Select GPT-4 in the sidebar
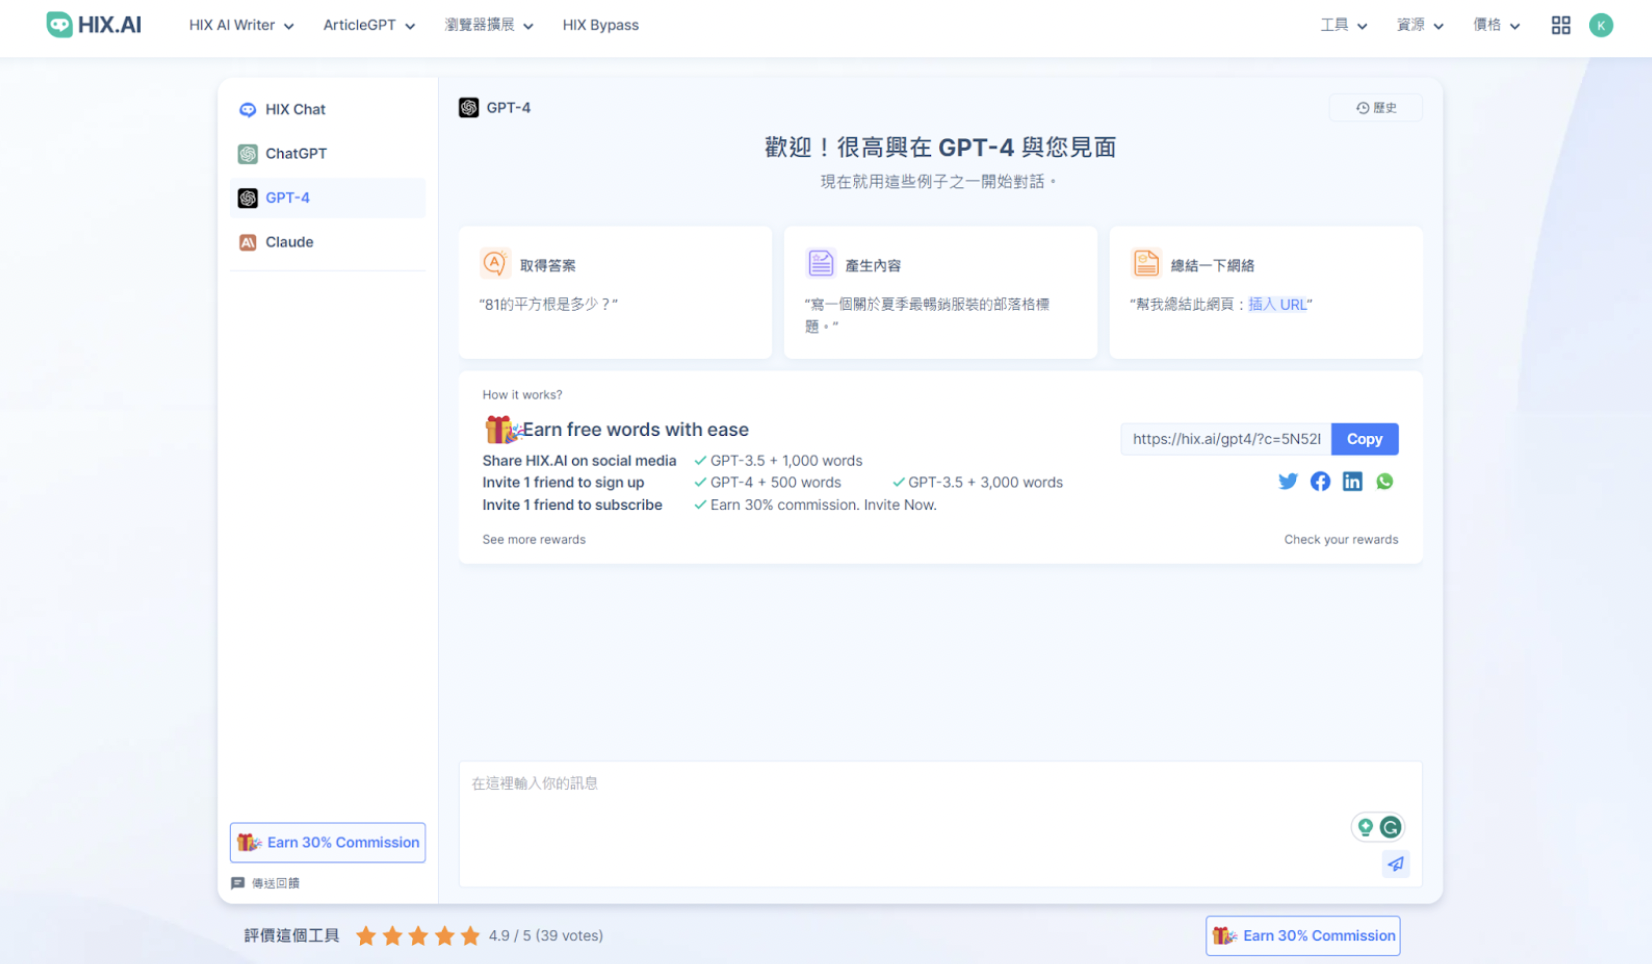The image size is (1652, 964). [328, 198]
